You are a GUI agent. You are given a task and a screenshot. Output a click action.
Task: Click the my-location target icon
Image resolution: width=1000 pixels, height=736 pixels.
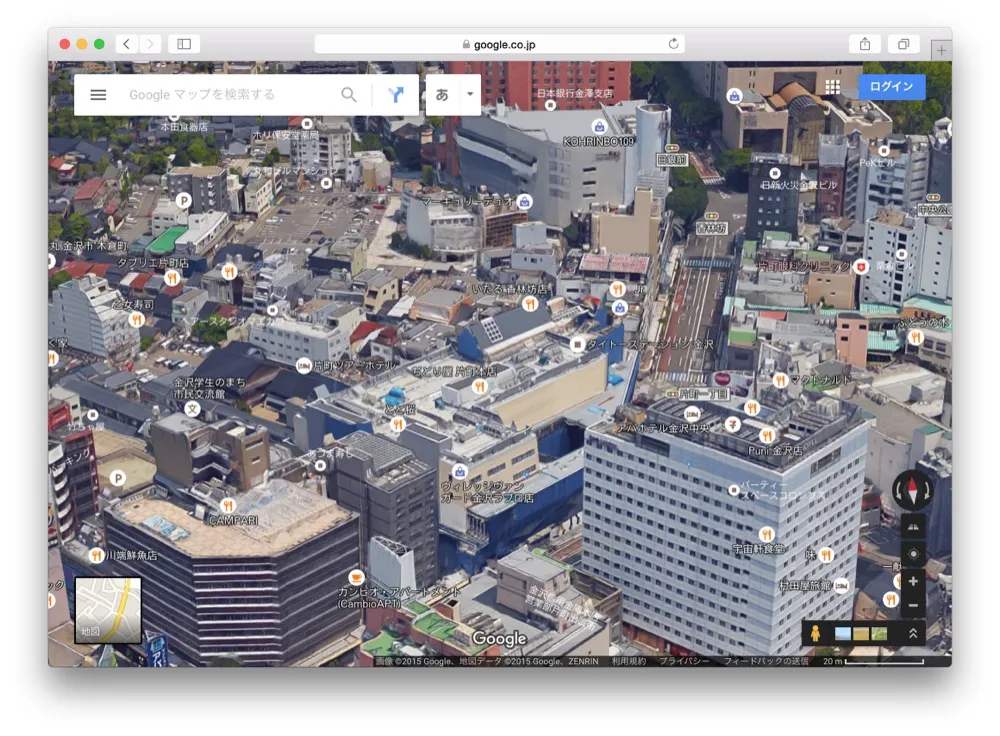tap(915, 552)
